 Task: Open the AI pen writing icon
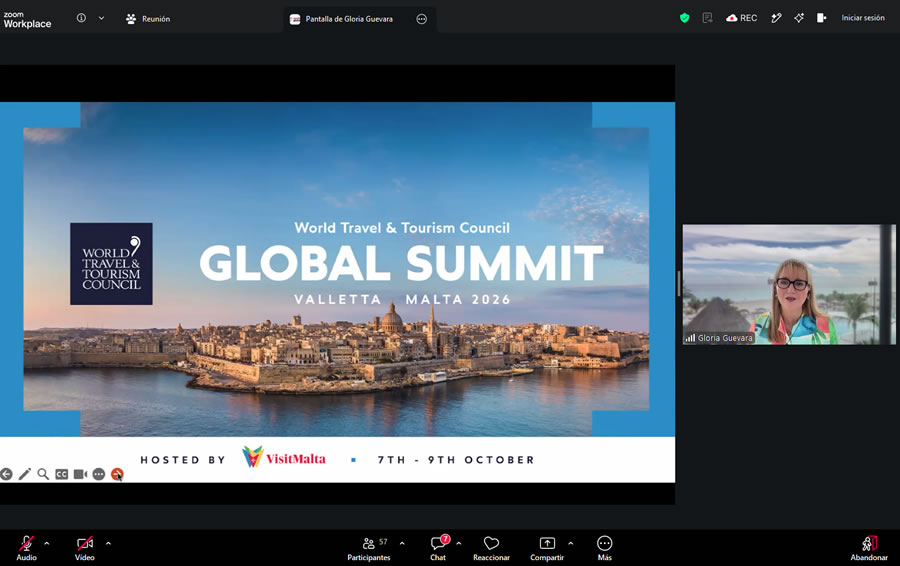(x=776, y=18)
